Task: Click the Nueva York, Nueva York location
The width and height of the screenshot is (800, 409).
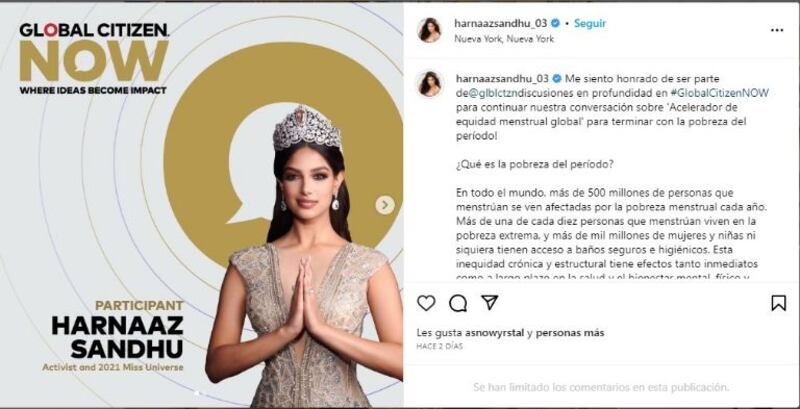Action: pos(504,39)
